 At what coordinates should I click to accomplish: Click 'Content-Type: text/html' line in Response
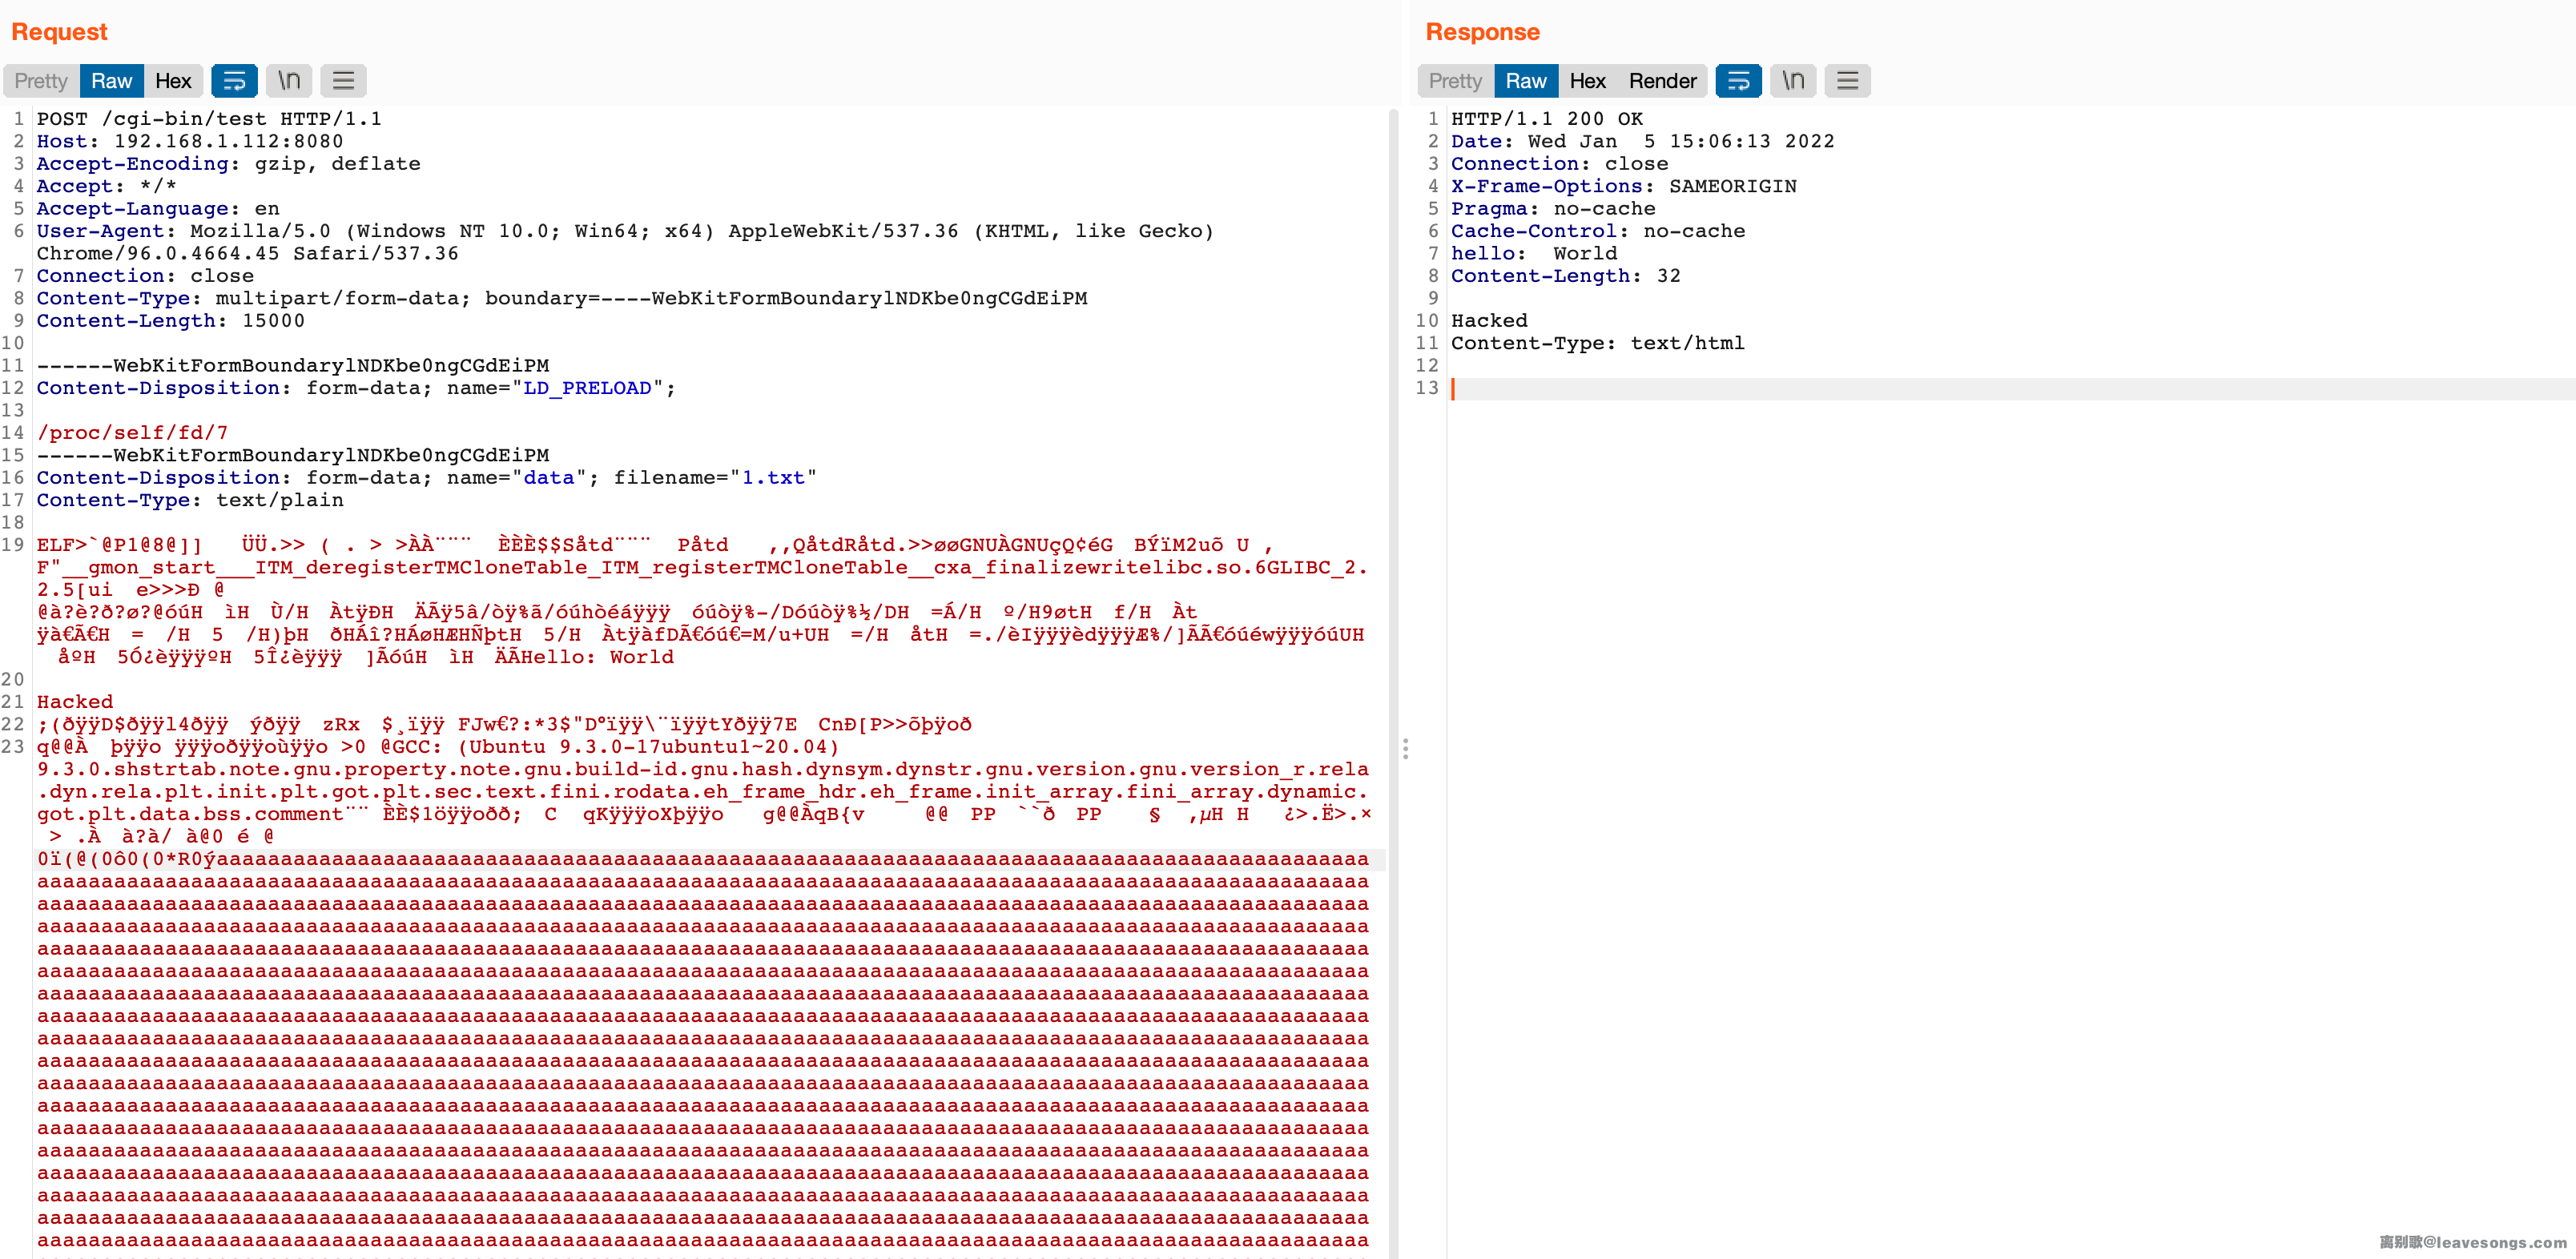point(1598,343)
